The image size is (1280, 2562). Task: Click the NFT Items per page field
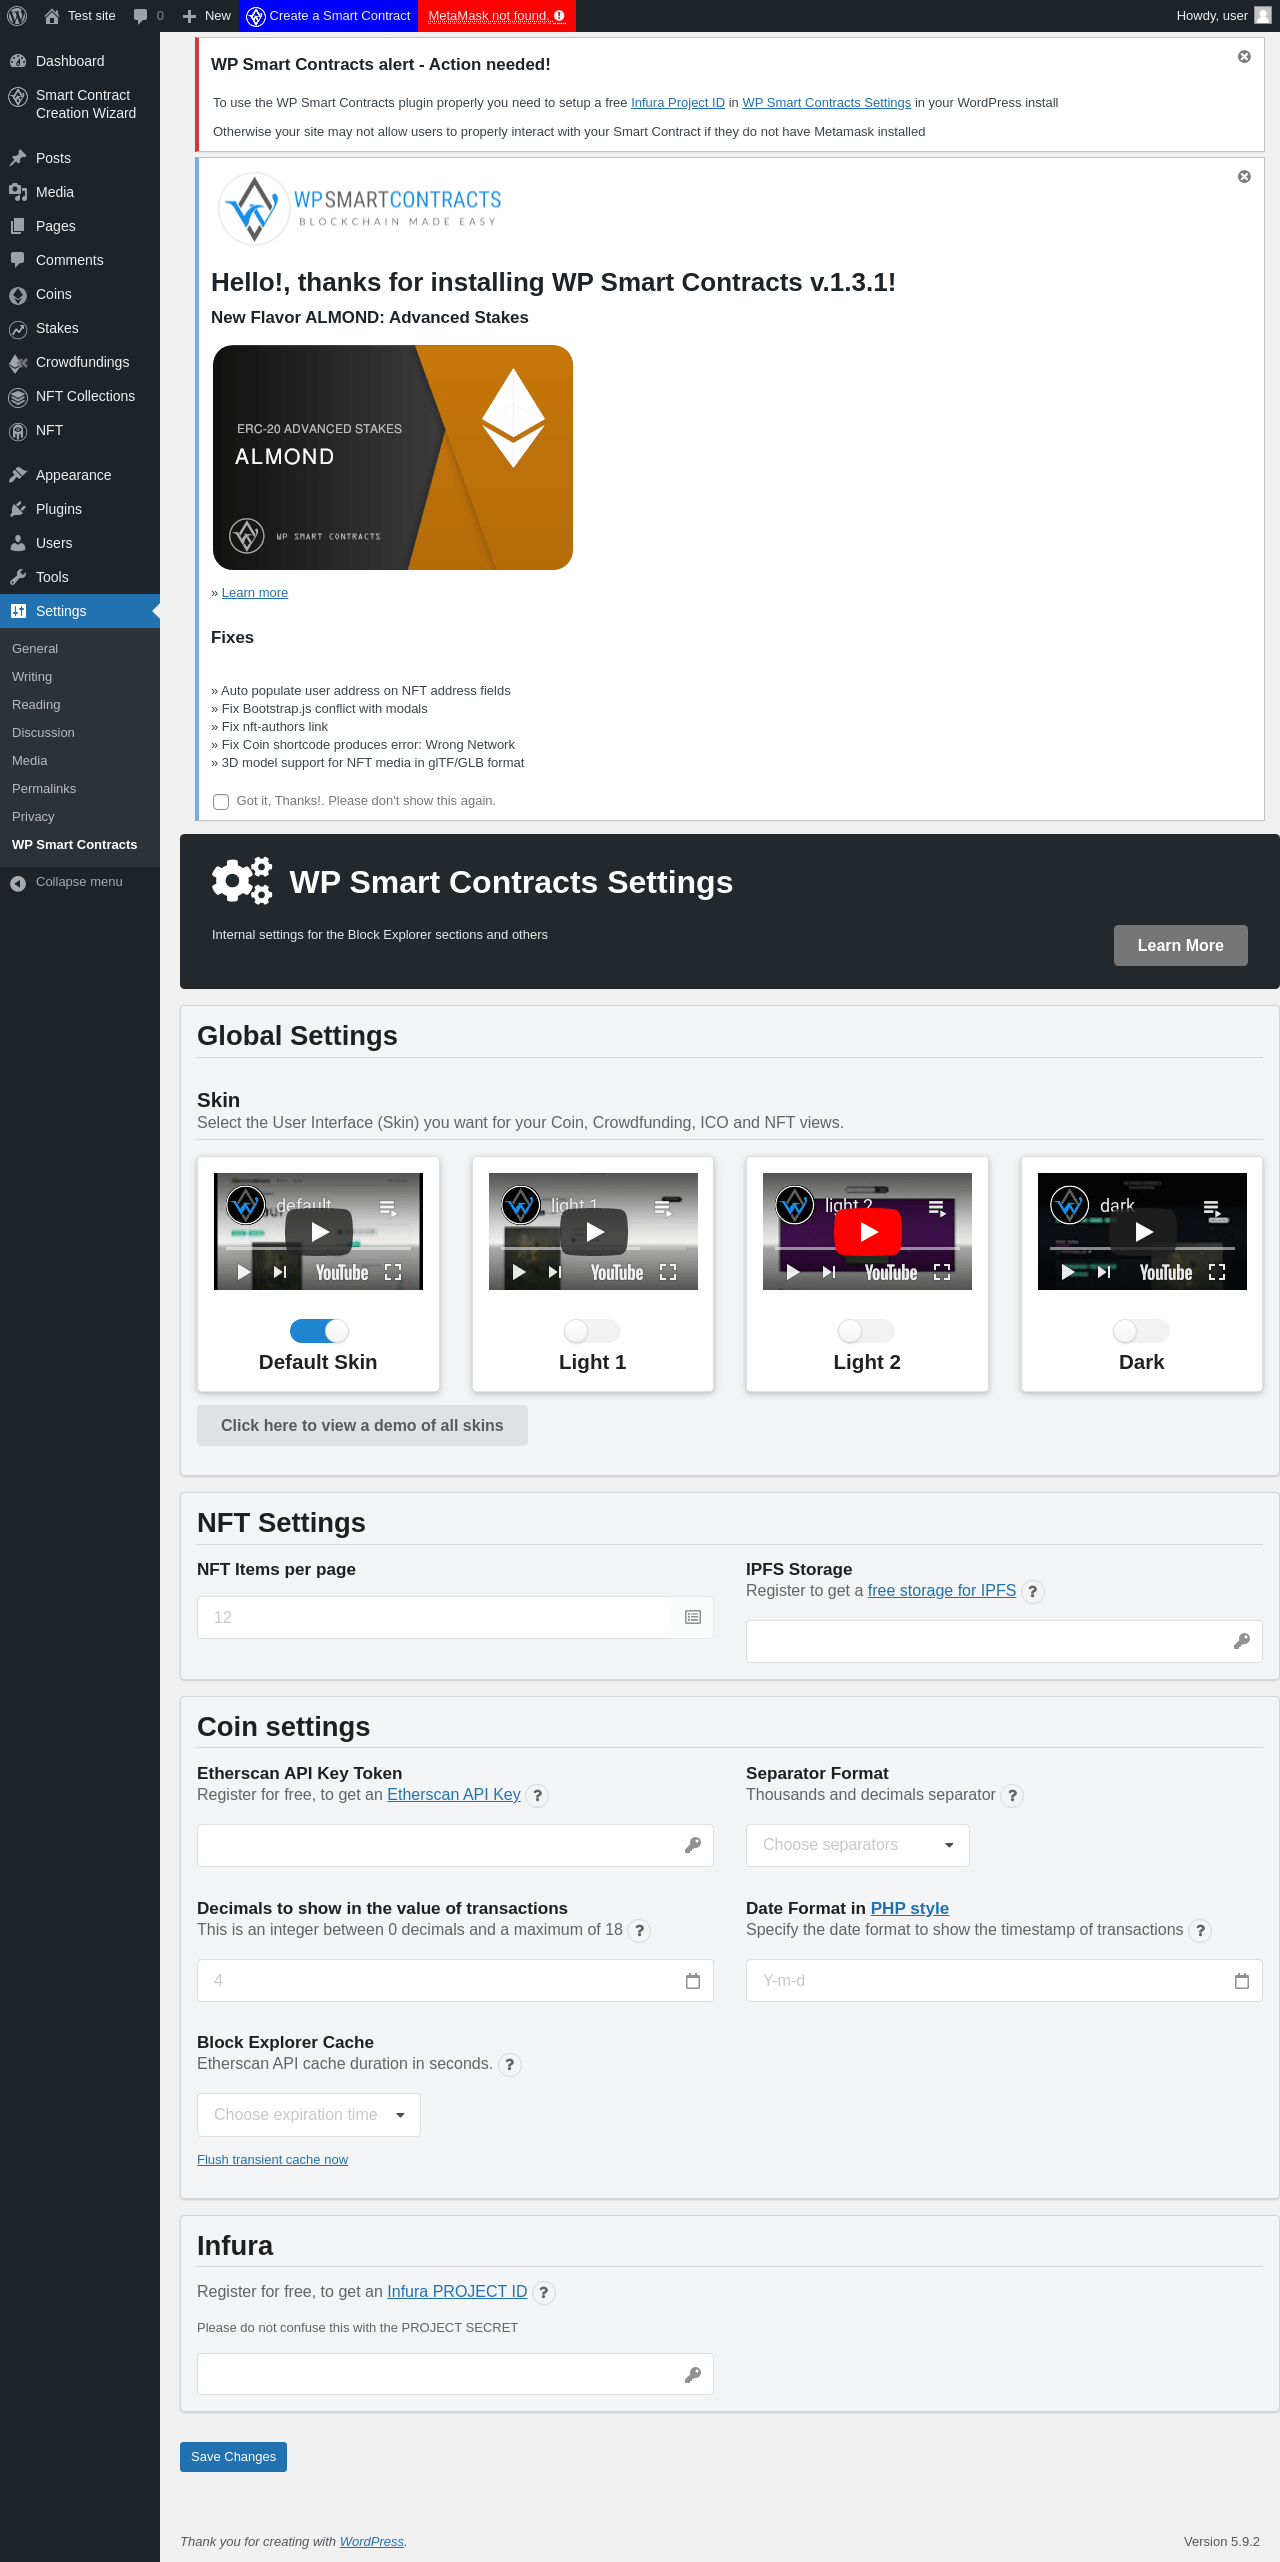tap(455, 1618)
